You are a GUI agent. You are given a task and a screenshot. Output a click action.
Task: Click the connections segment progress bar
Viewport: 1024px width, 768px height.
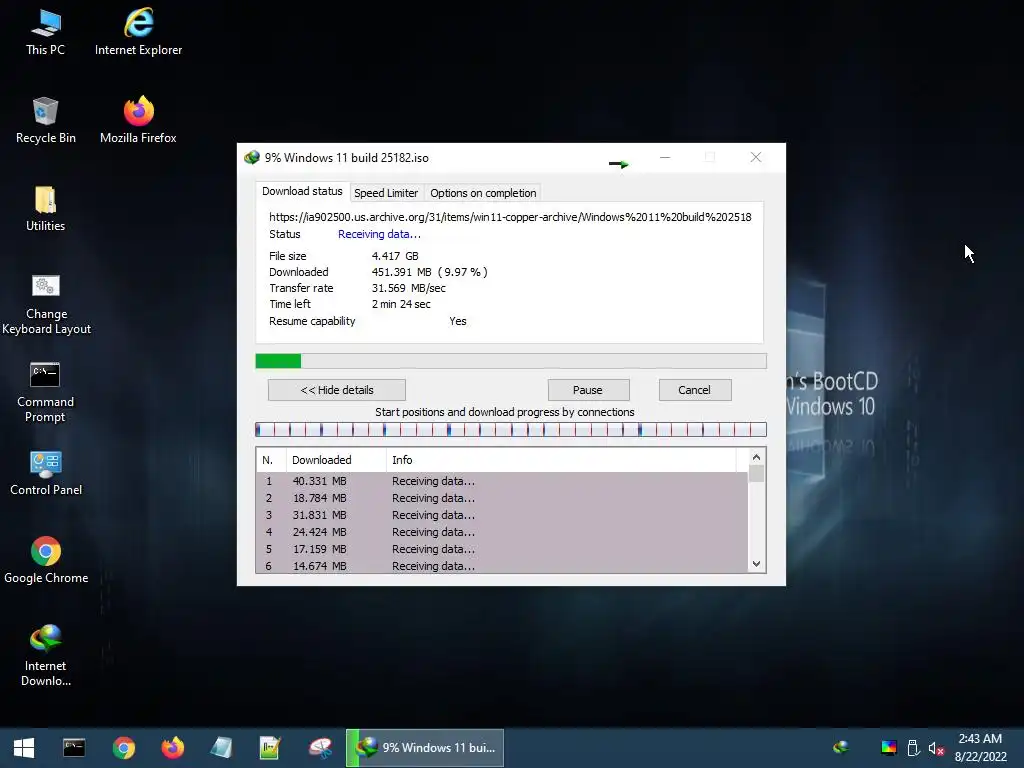pos(511,429)
